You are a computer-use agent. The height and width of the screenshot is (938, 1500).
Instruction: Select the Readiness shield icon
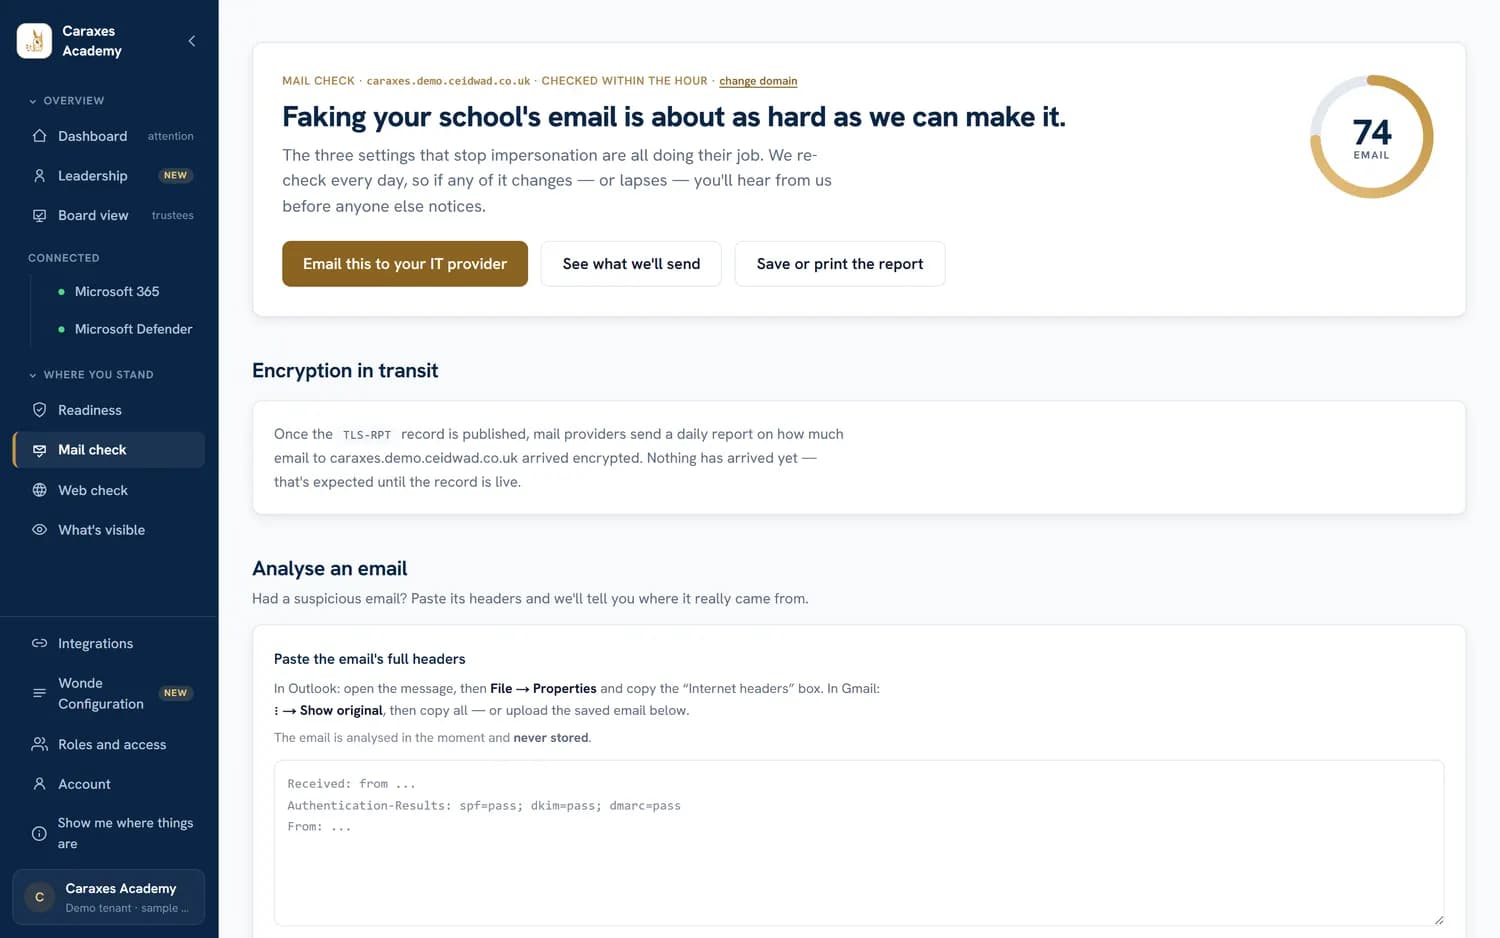[x=40, y=410]
